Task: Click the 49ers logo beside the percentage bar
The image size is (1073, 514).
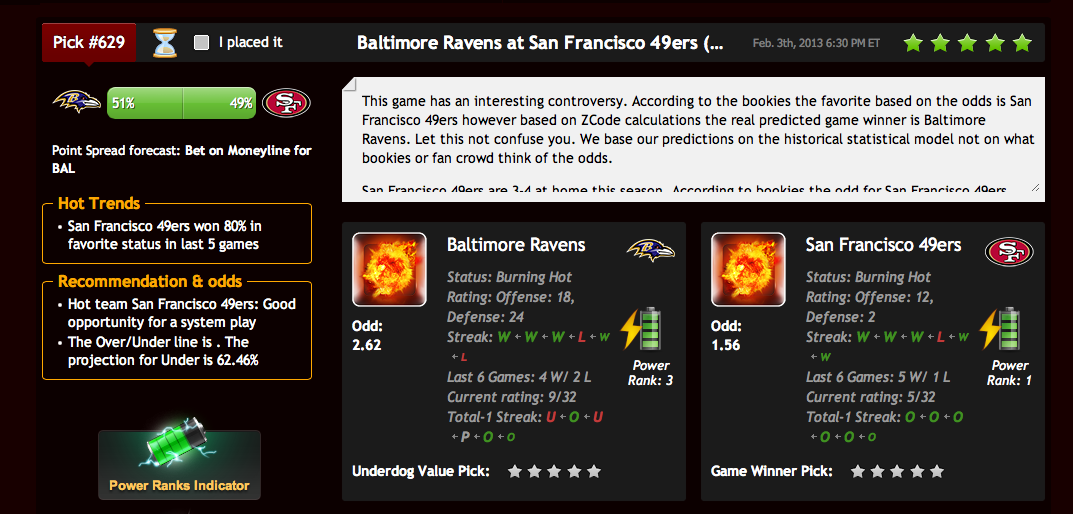Action: pos(286,103)
